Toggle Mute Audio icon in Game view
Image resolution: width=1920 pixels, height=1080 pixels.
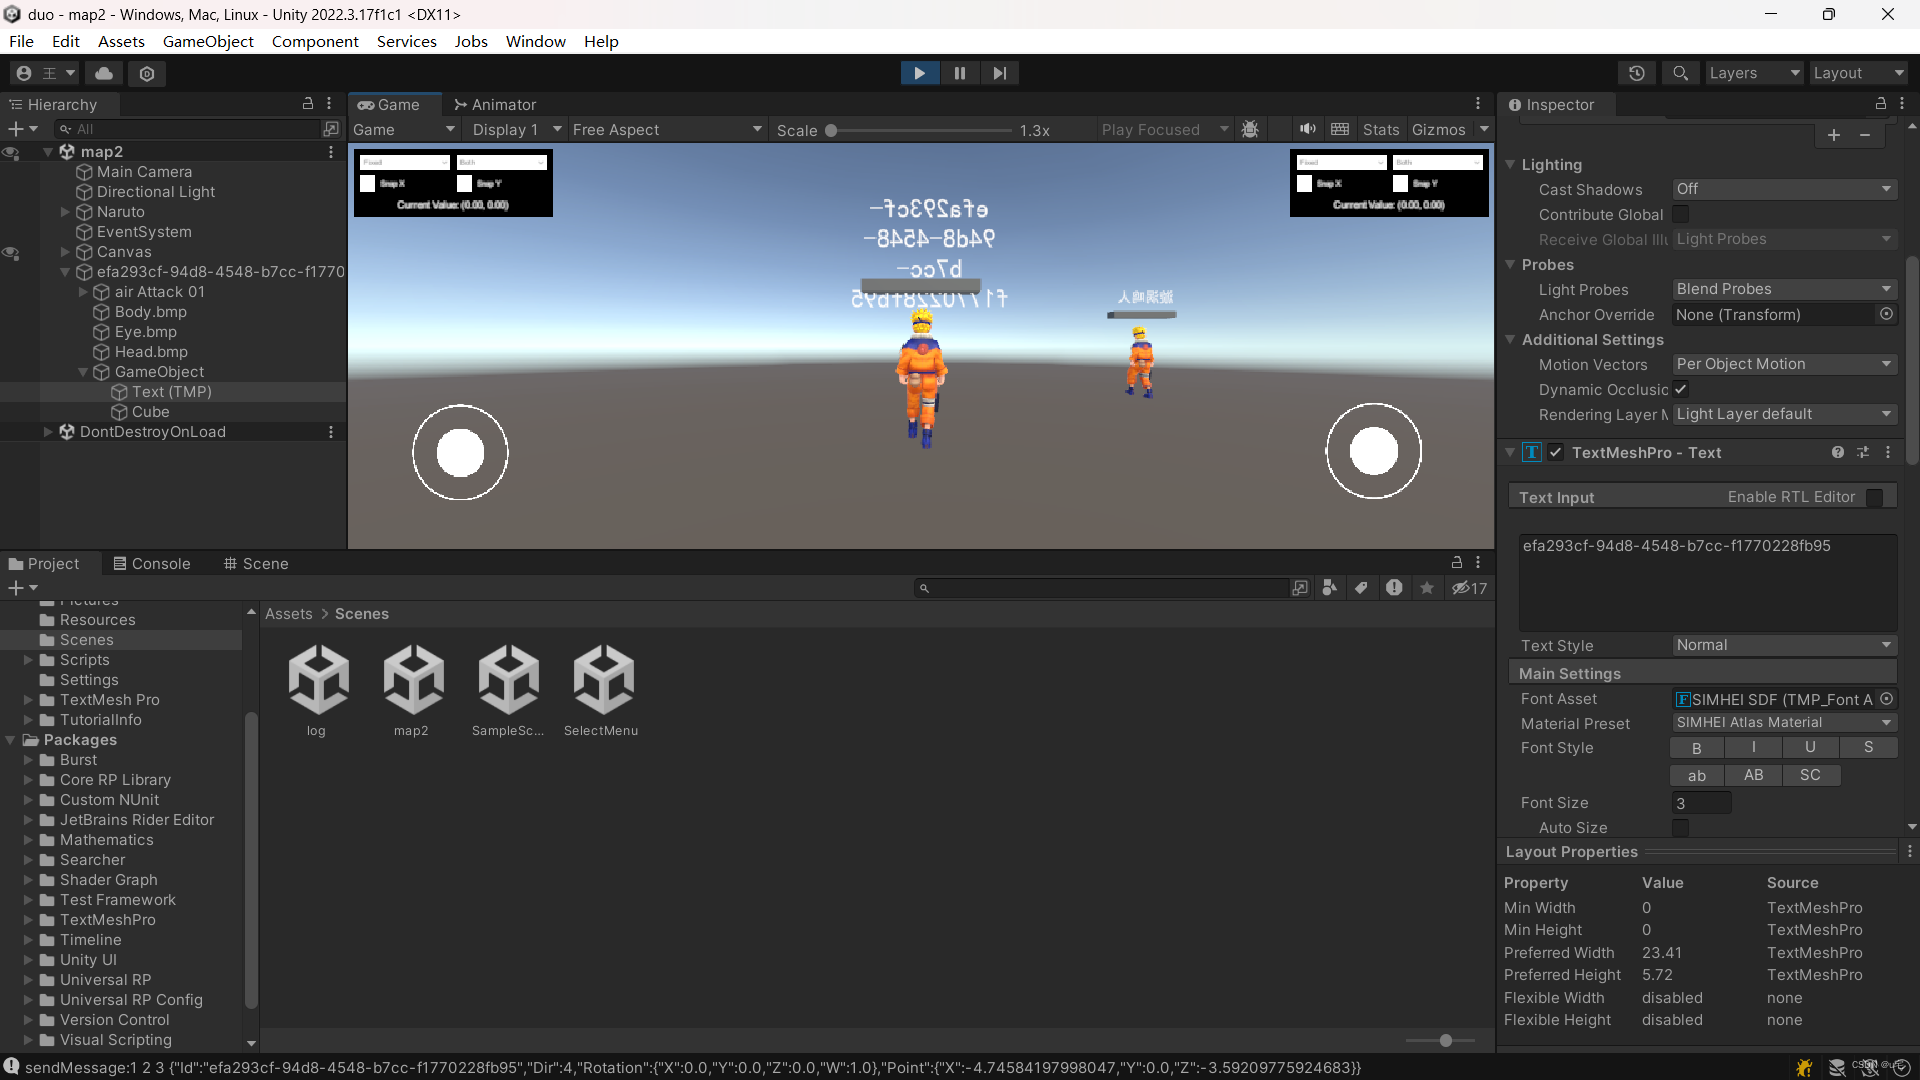1307,129
